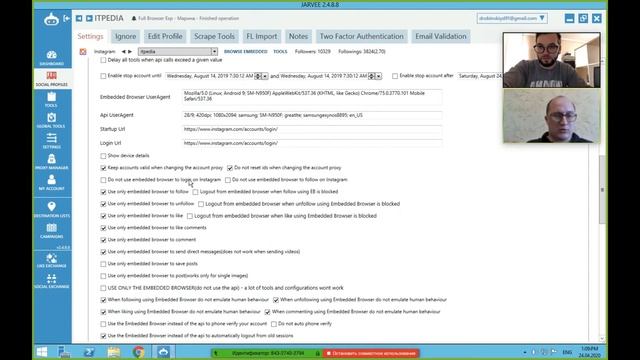640x360 pixels.
Task: Click spinner on second stop-until date
Action: click(x=371, y=76)
